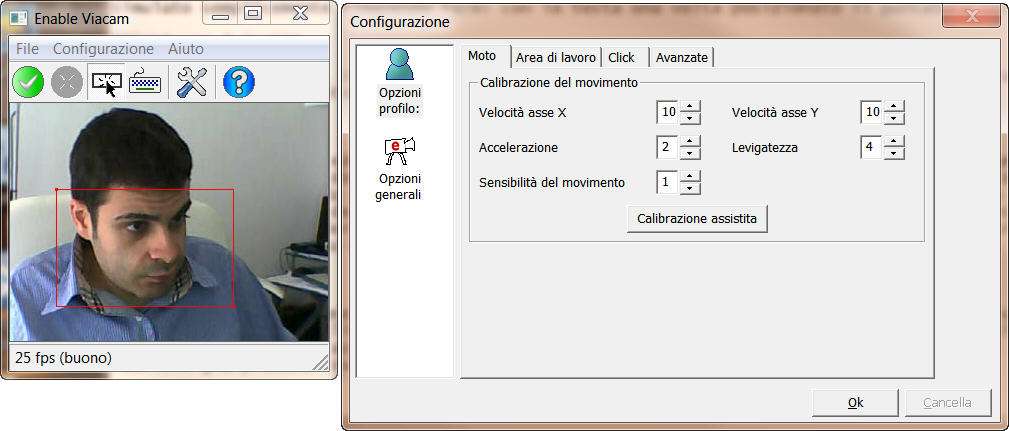Screen dimensions: 1009x431
Task: Click the Calibrazione assistita button
Action: (697, 219)
